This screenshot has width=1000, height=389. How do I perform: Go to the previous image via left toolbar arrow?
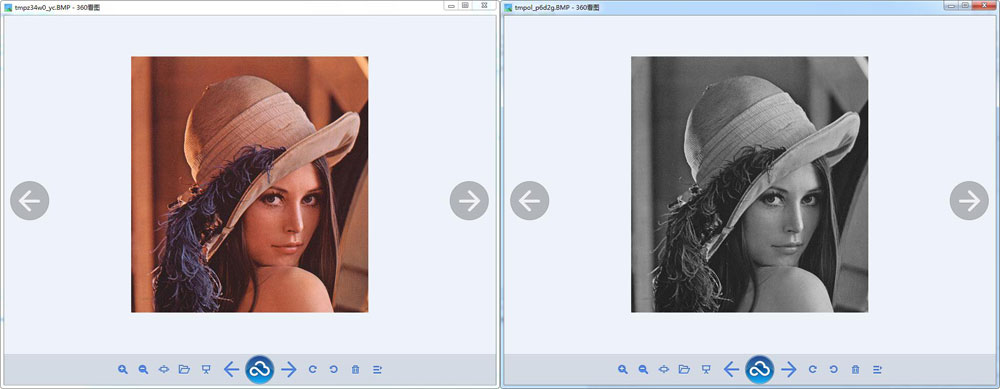pos(232,369)
